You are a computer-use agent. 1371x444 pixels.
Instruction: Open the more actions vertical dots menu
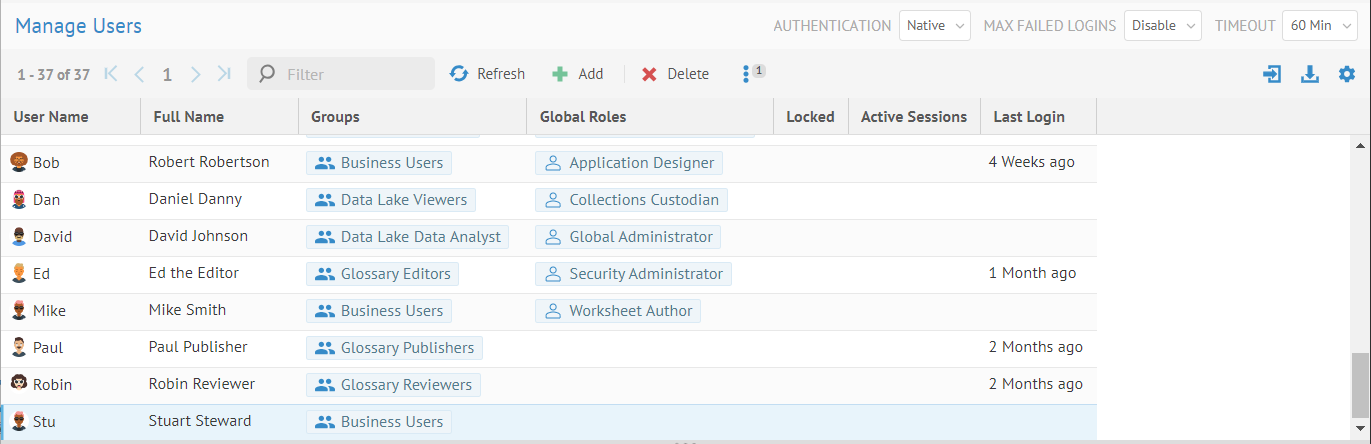pos(746,74)
